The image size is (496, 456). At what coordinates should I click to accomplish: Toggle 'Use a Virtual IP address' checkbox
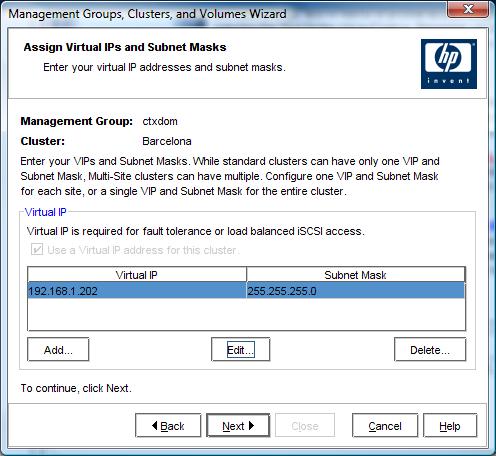point(37,249)
